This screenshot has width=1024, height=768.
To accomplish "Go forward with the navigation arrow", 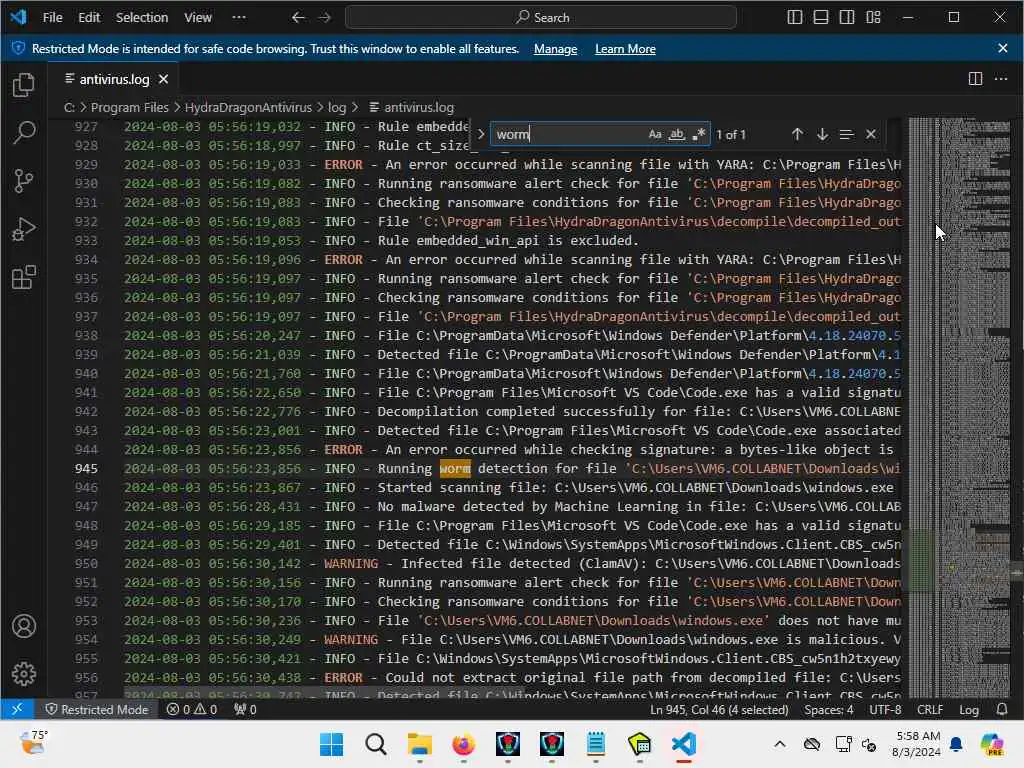I will point(324,18).
